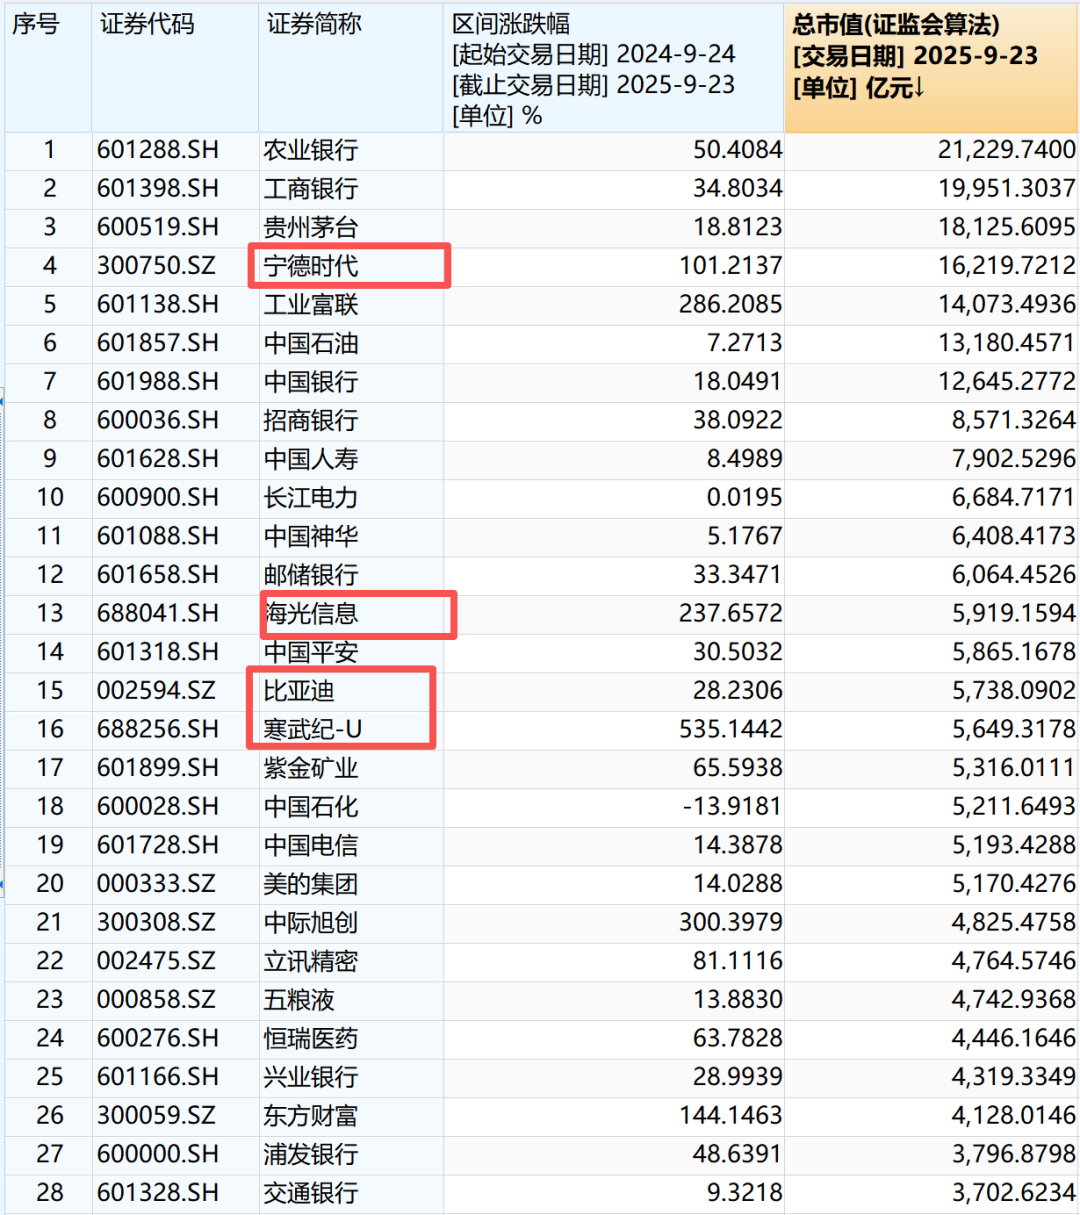
Task: Select stock name 中国银行
Action: [311, 382]
